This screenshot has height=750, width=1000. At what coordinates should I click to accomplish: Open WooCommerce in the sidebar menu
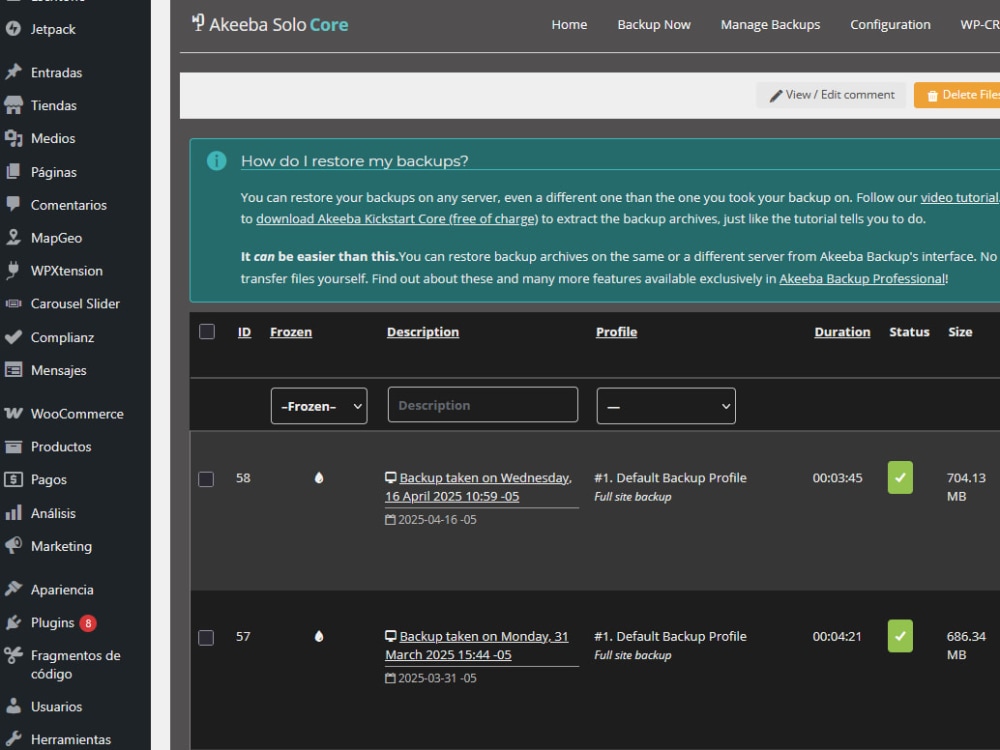pyautogui.click(x=75, y=413)
